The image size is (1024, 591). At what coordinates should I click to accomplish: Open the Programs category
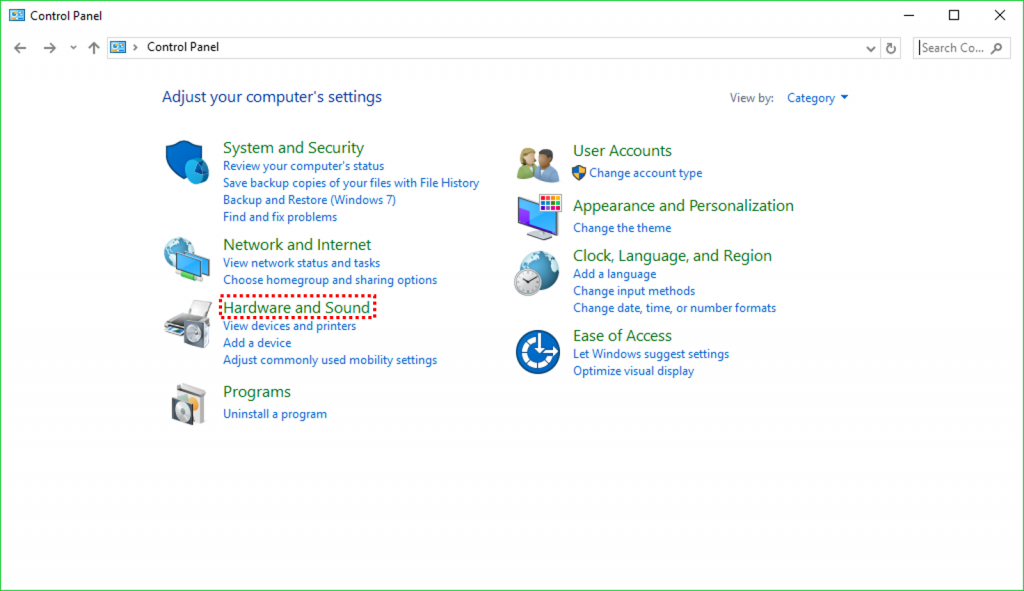pyautogui.click(x=257, y=392)
